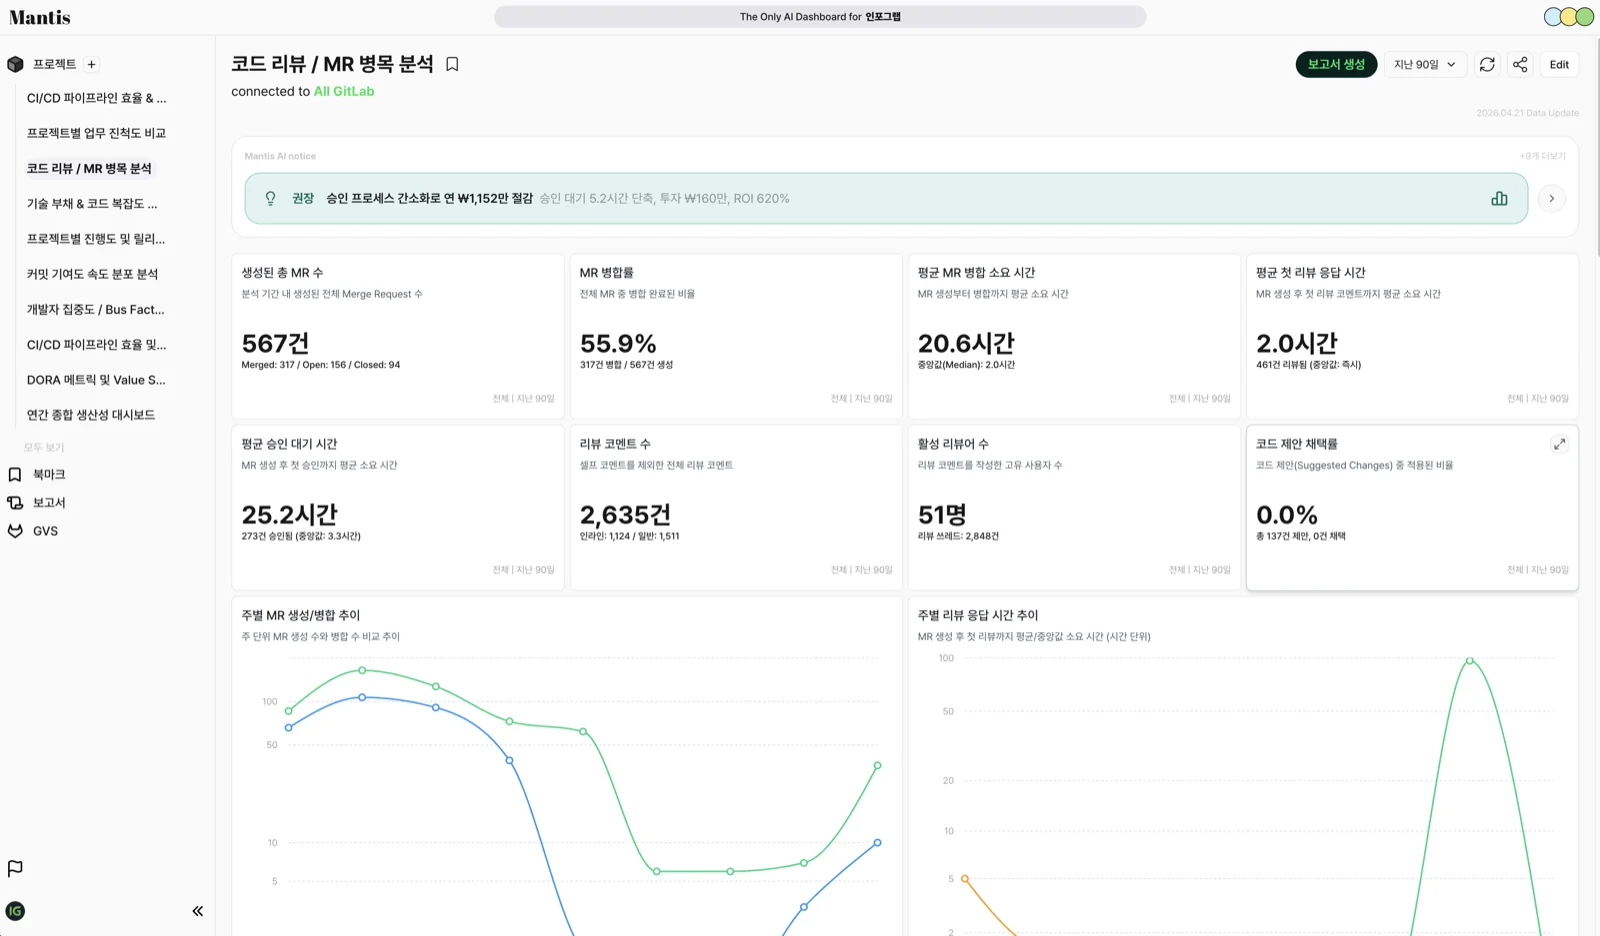Click the Edit button

pyautogui.click(x=1559, y=64)
